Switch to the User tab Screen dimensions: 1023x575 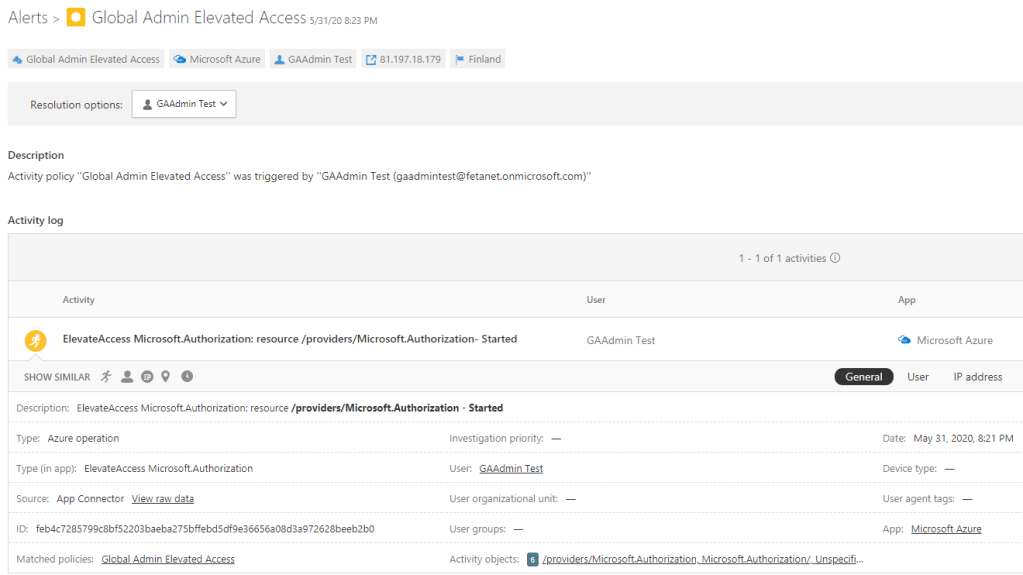coord(917,377)
